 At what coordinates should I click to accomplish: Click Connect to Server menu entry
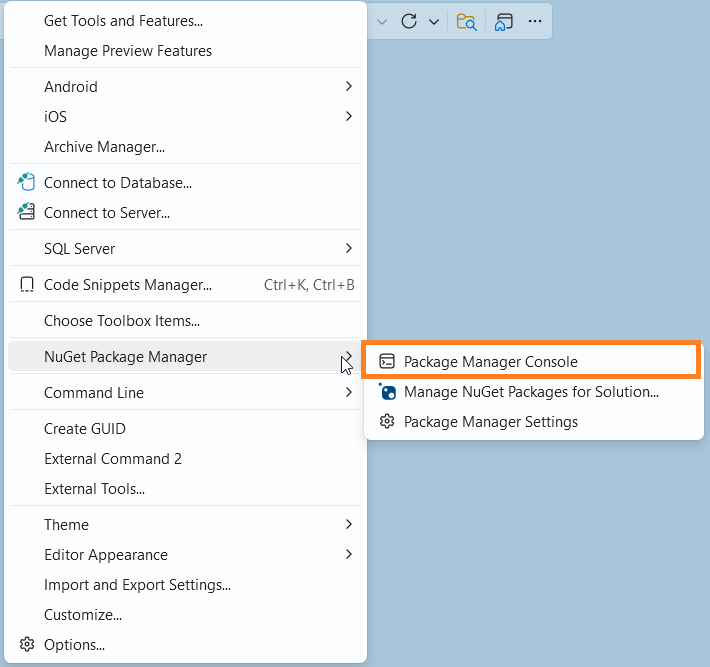click(x=185, y=212)
